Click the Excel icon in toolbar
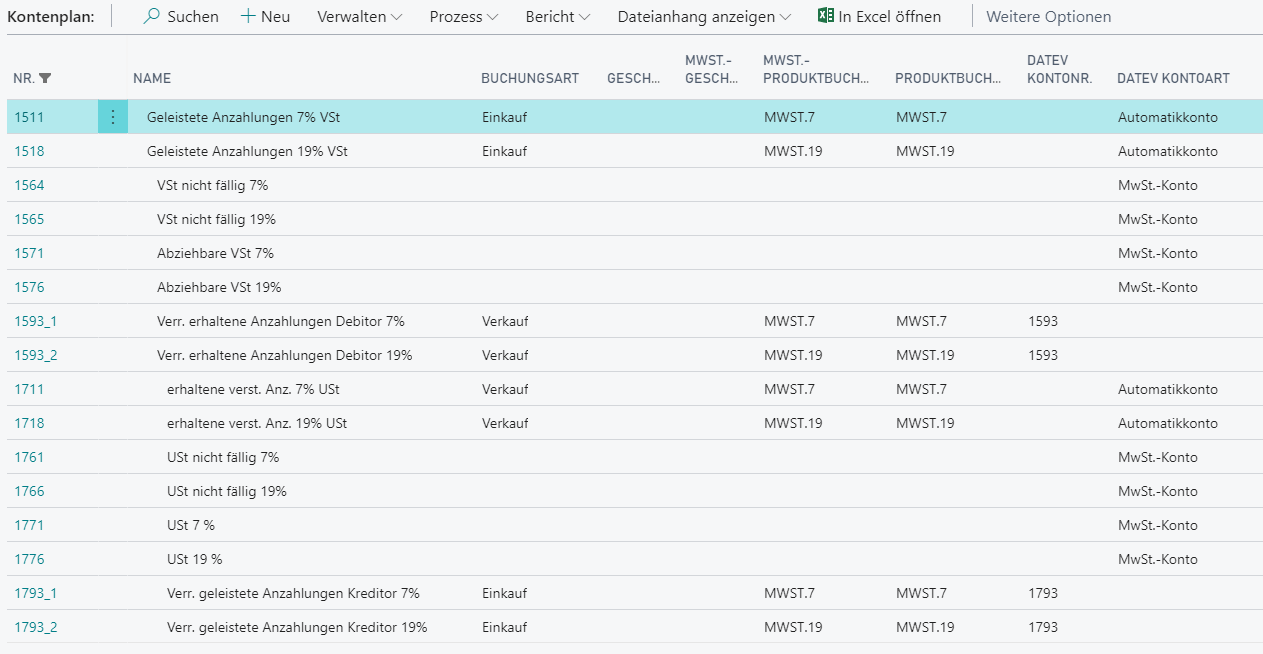This screenshot has width=1263, height=654. tap(825, 16)
